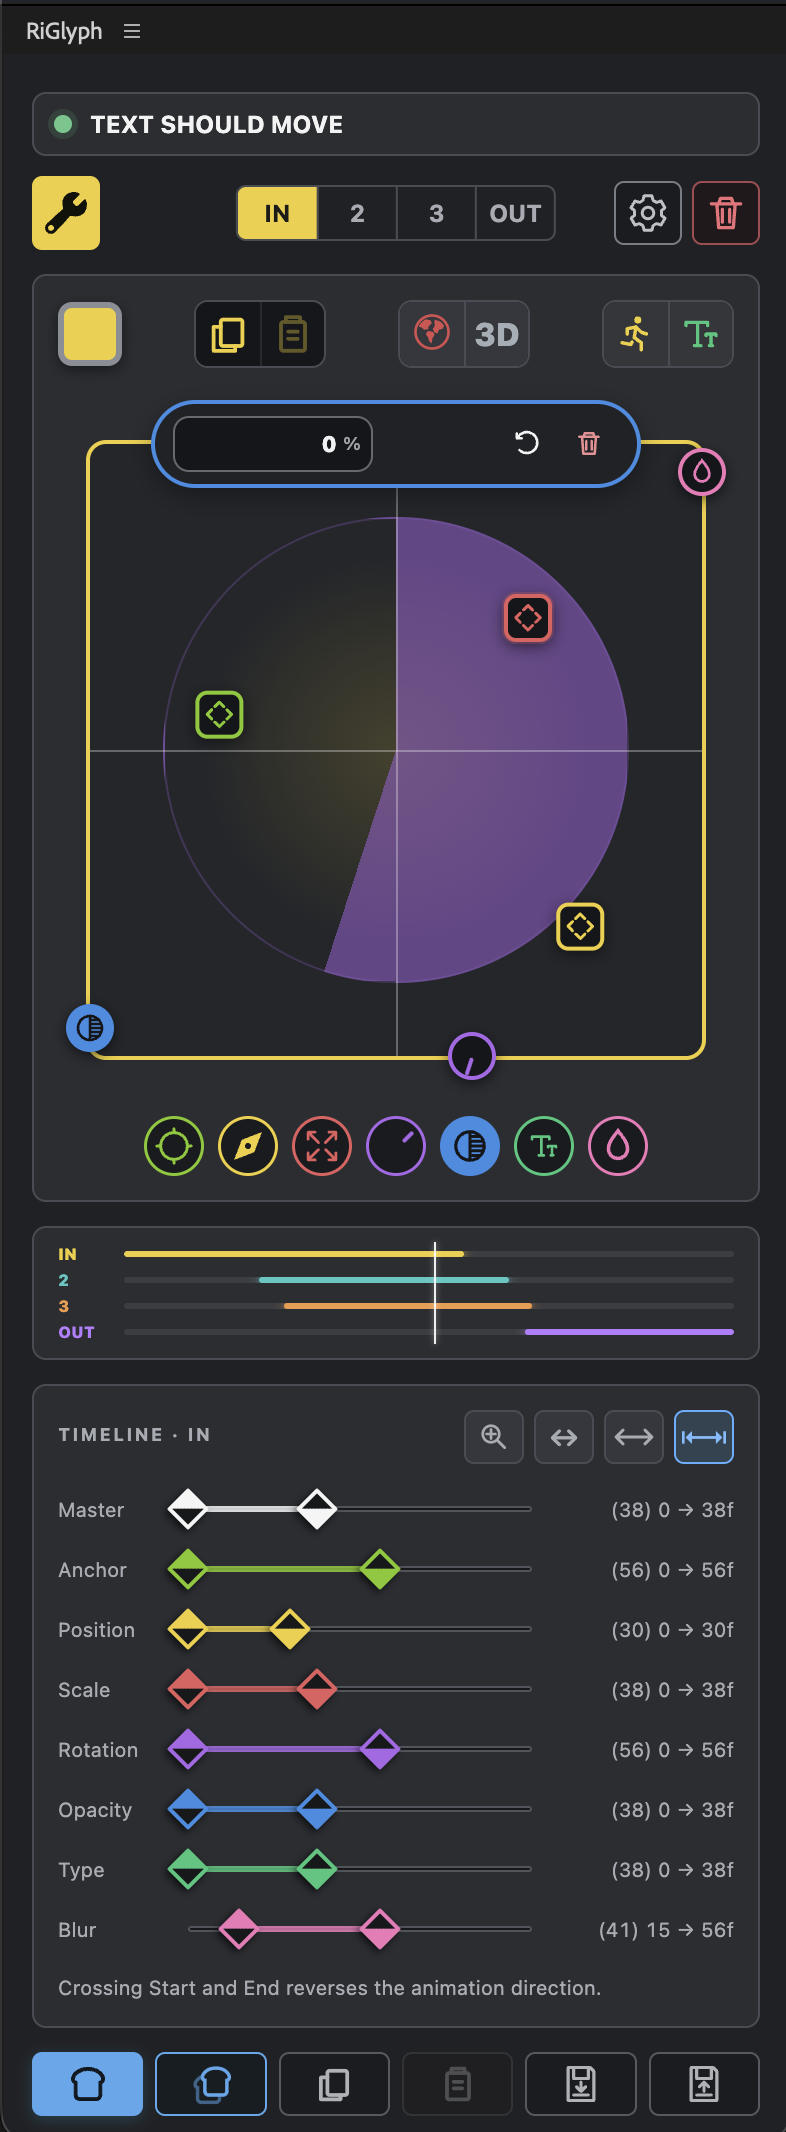Image resolution: width=786 pixels, height=2132 pixels.
Task: Click the Rotation row end keyframe
Action: [x=380, y=1749]
